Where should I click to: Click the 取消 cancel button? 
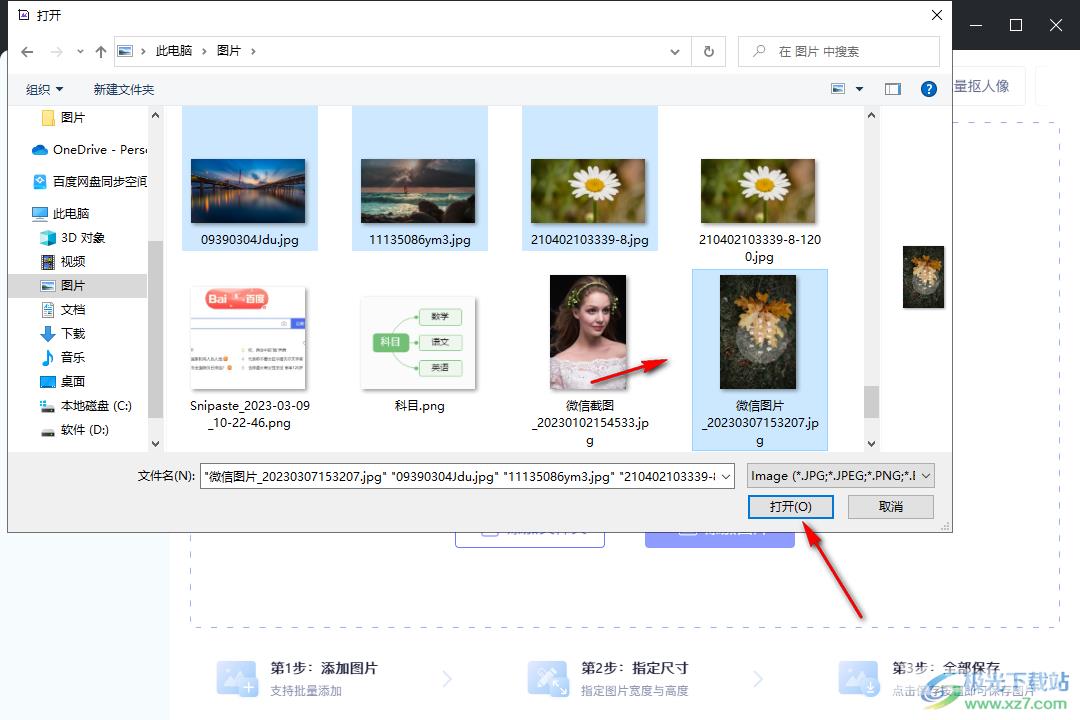click(891, 506)
